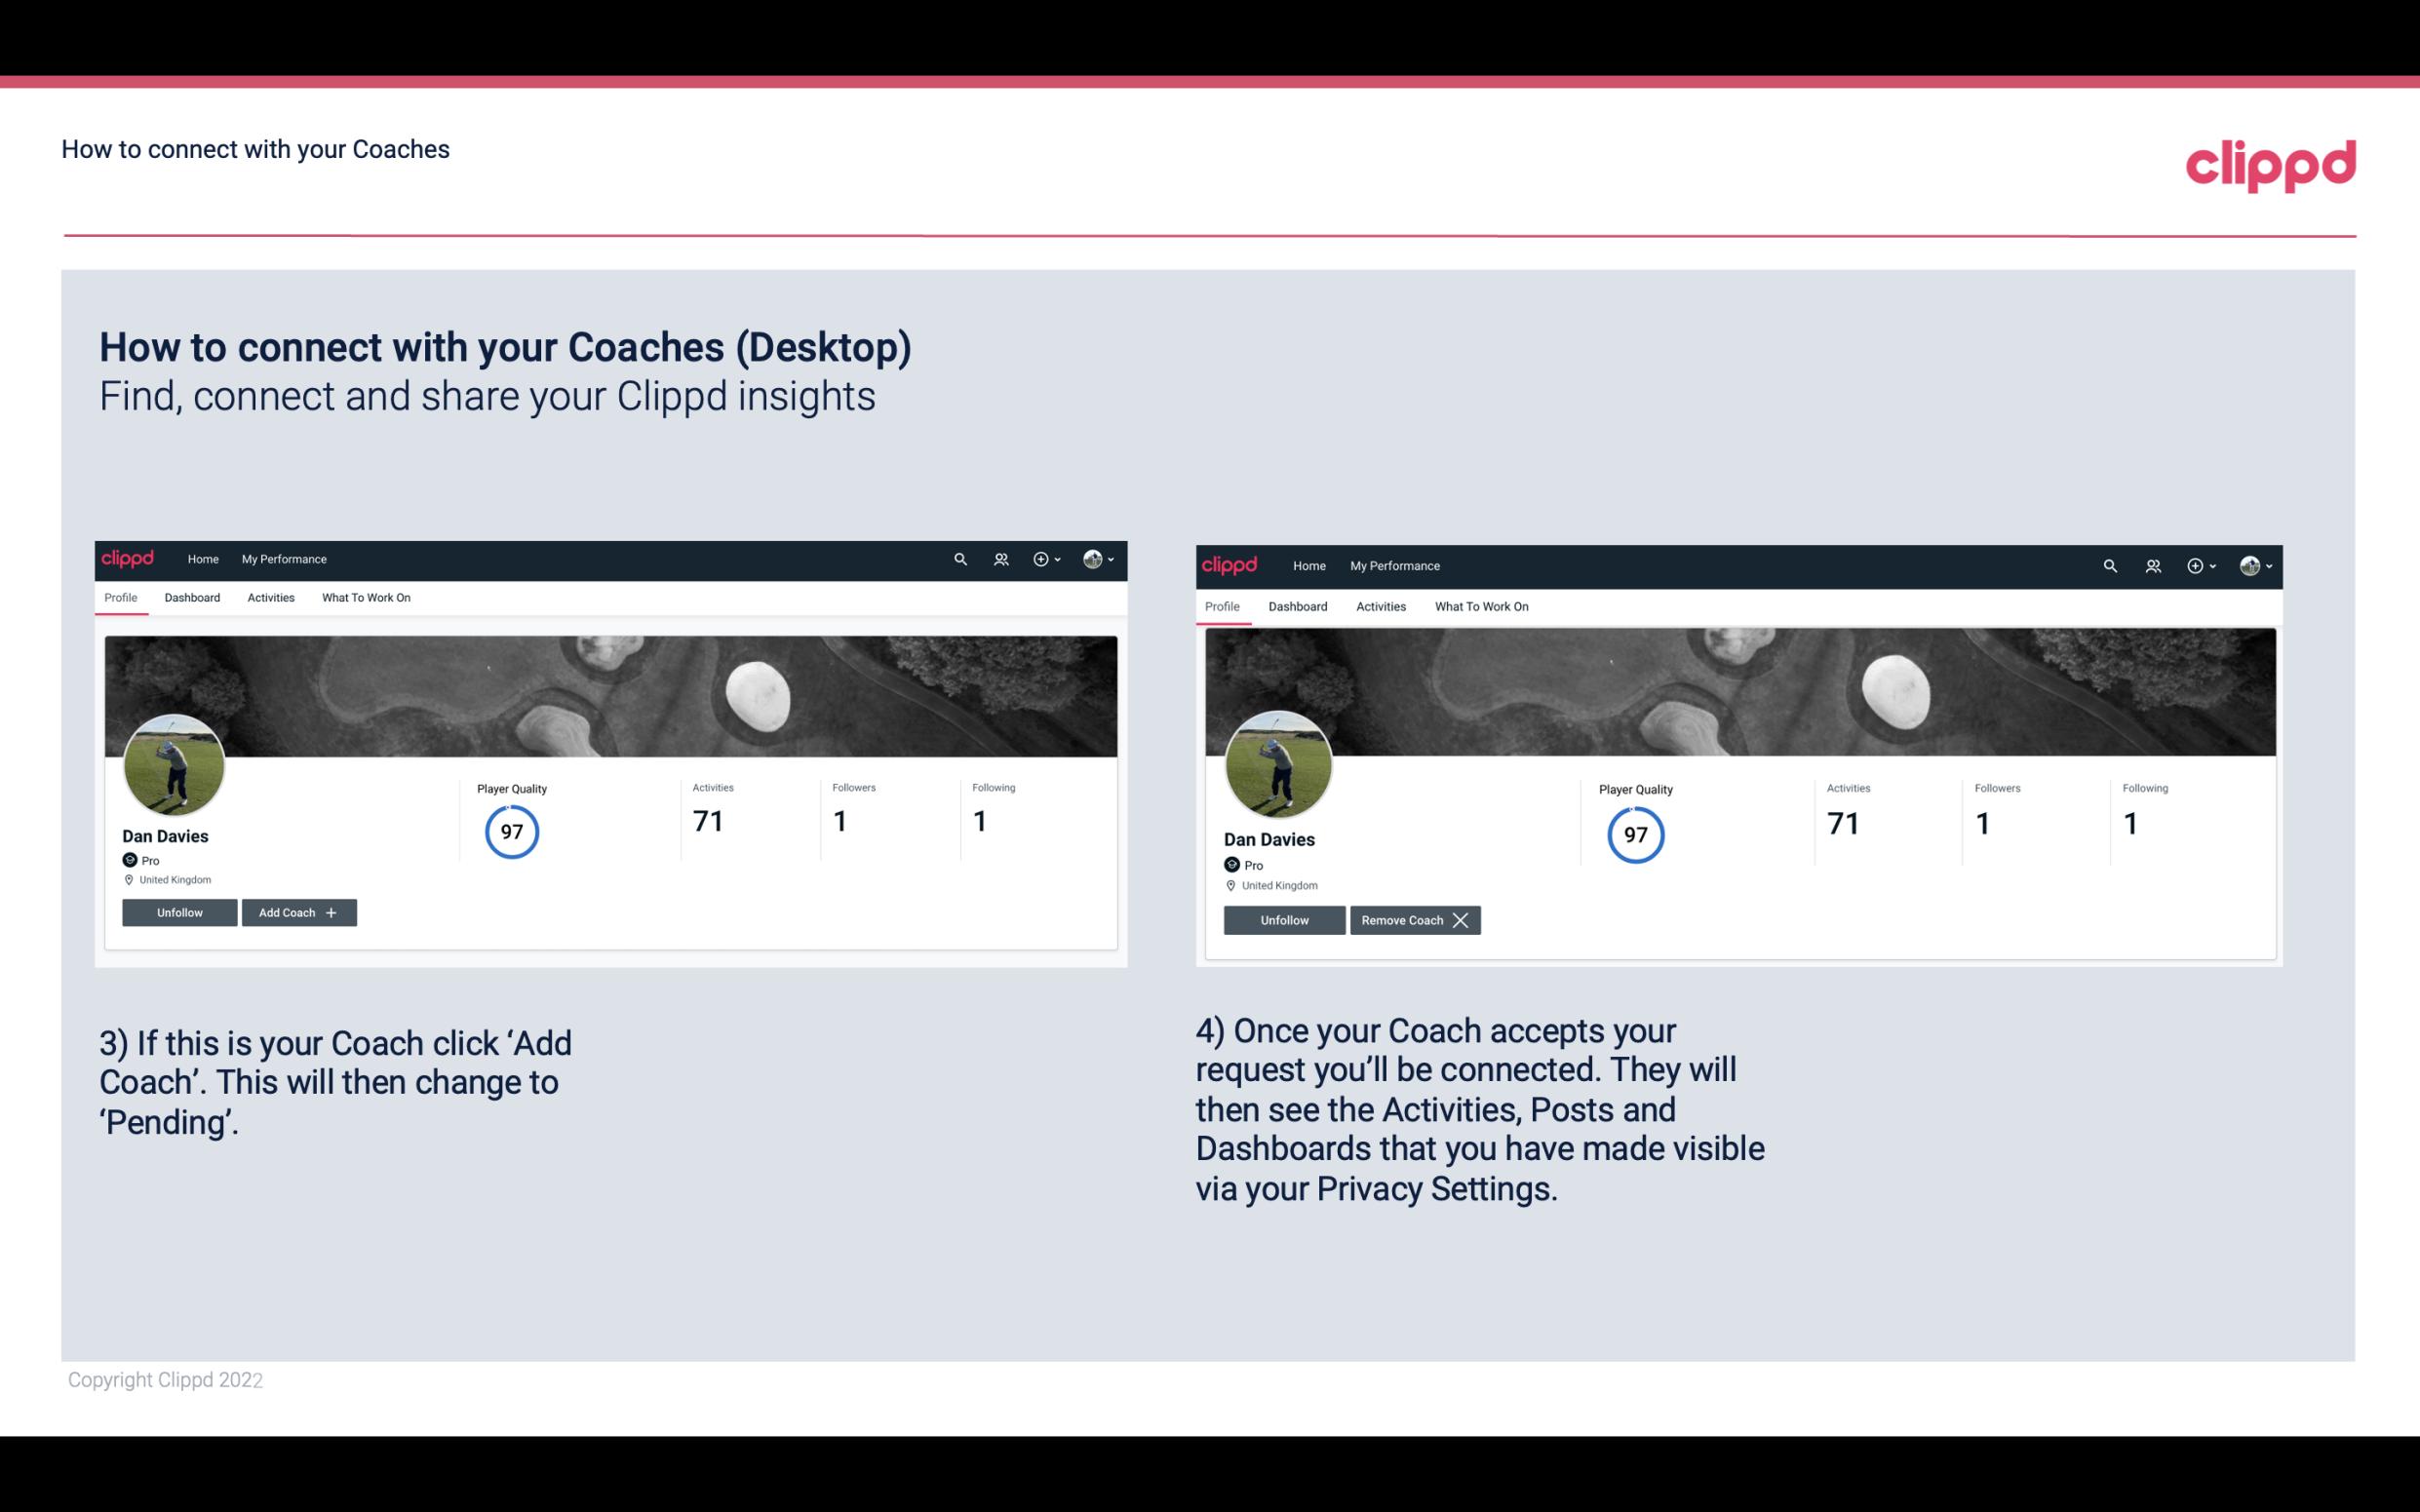The width and height of the screenshot is (2420, 1512).
Task: Expand 'My Performance' dropdown in left nav
Action: 282,558
